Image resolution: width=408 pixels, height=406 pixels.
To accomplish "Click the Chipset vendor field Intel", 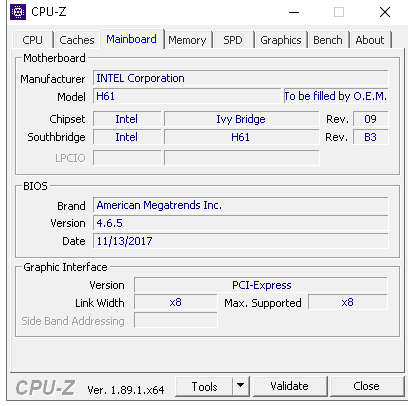I will (x=127, y=119).
